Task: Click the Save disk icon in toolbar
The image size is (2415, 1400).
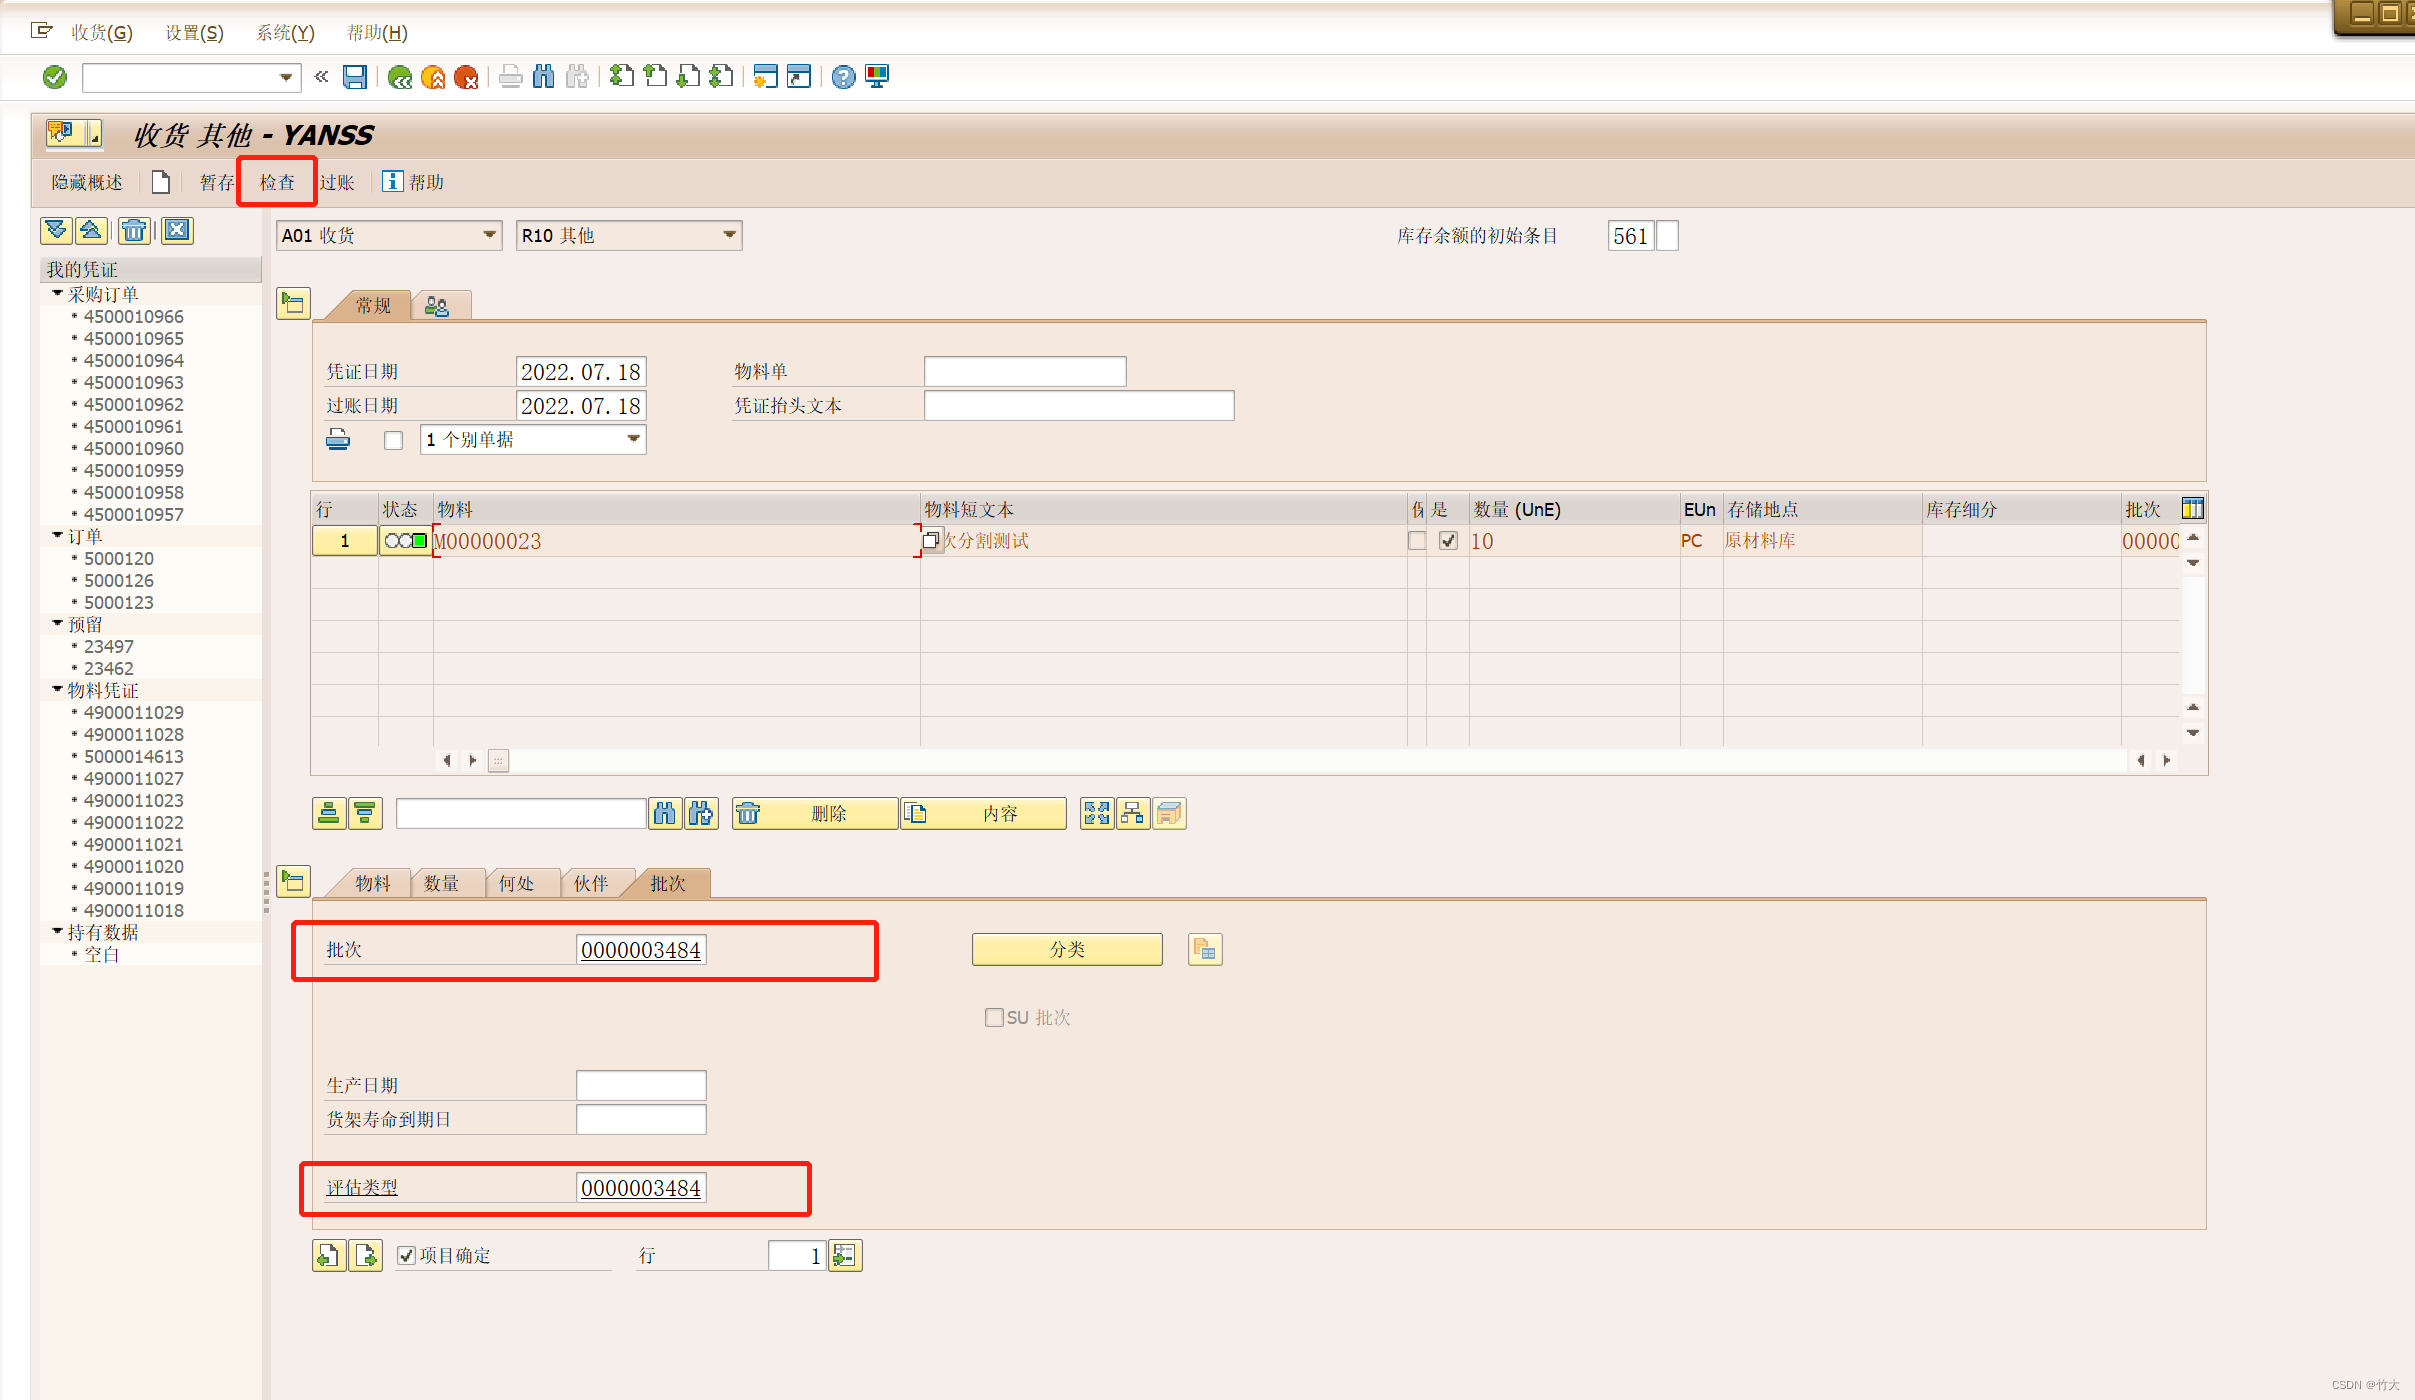Action: [355, 77]
